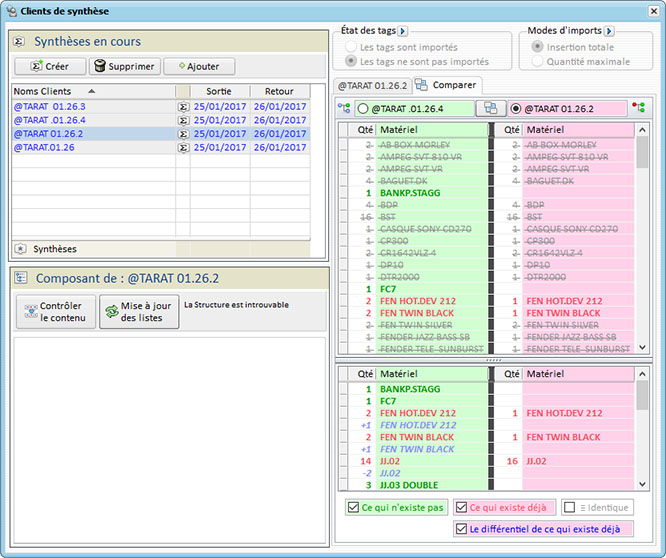Click the Contrôler le contenu button

[55, 312]
